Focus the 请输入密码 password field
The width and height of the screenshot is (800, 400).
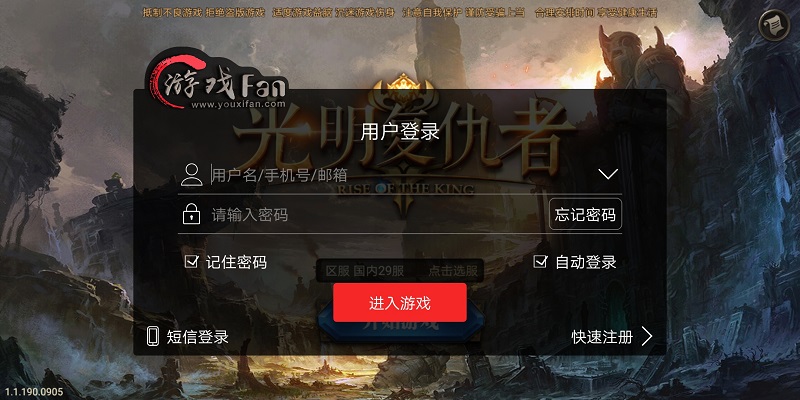point(378,215)
